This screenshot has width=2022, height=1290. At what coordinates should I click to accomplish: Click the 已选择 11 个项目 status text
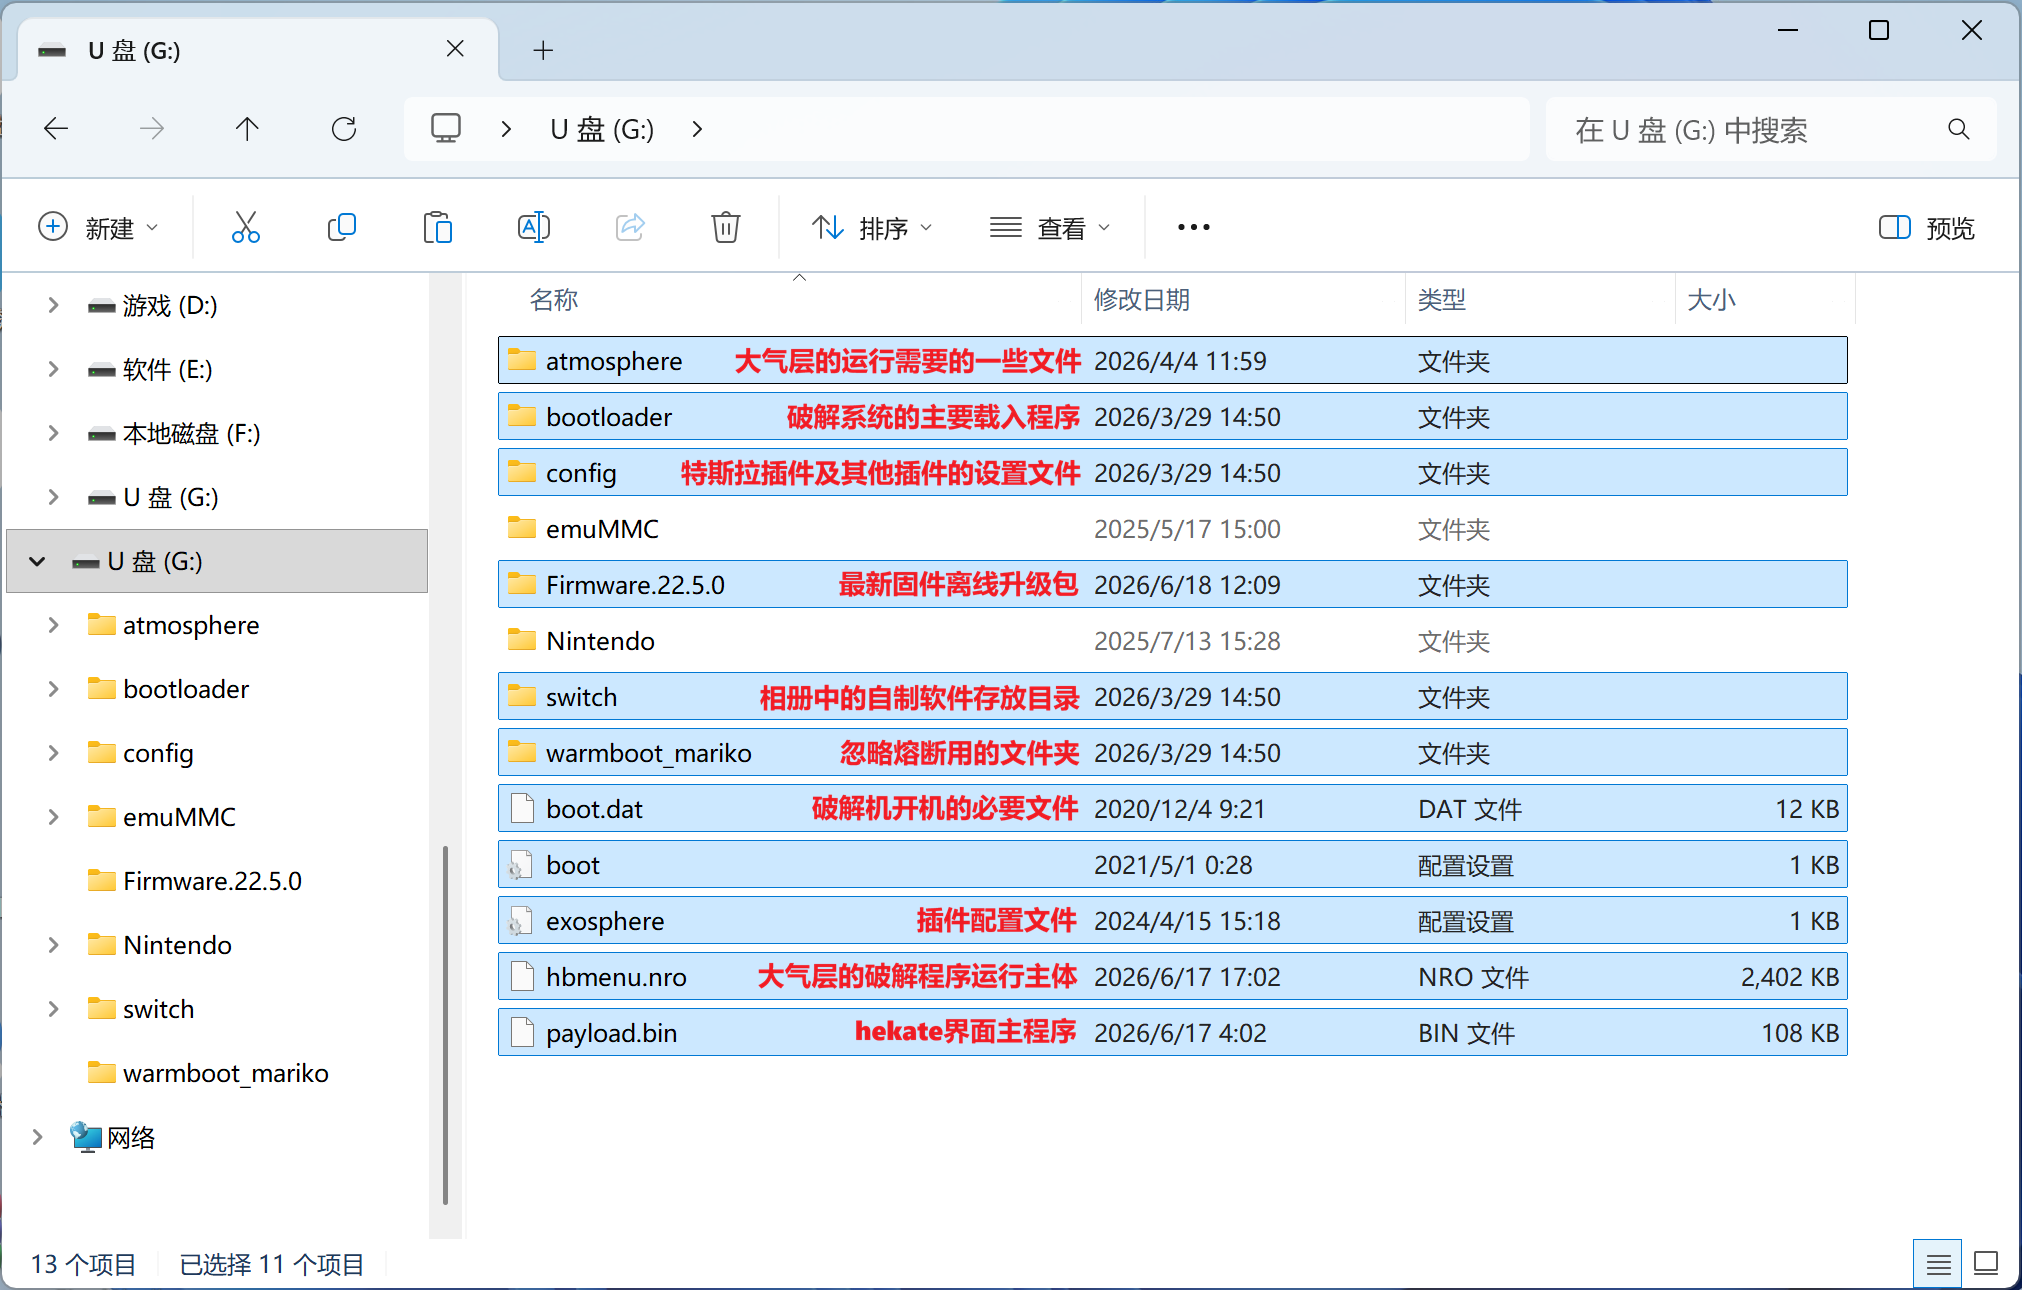click(272, 1264)
